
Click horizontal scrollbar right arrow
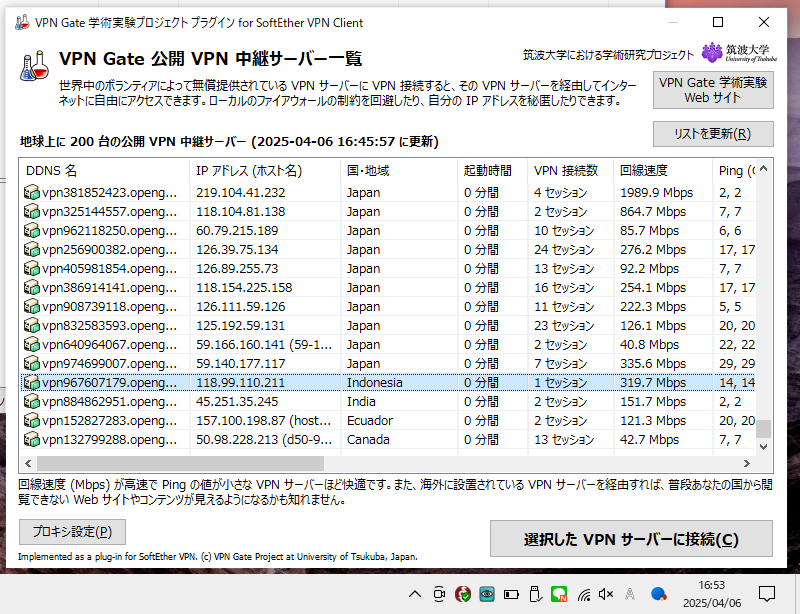pyautogui.click(x=747, y=463)
